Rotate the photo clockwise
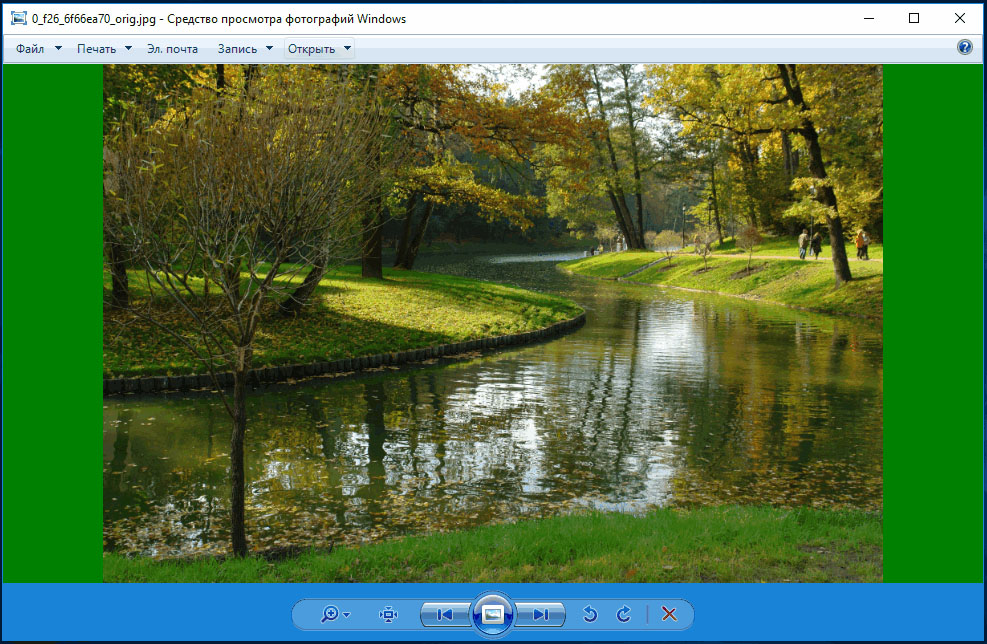Image resolution: width=987 pixels, height=644 pixels. click(x=623, y=614)
